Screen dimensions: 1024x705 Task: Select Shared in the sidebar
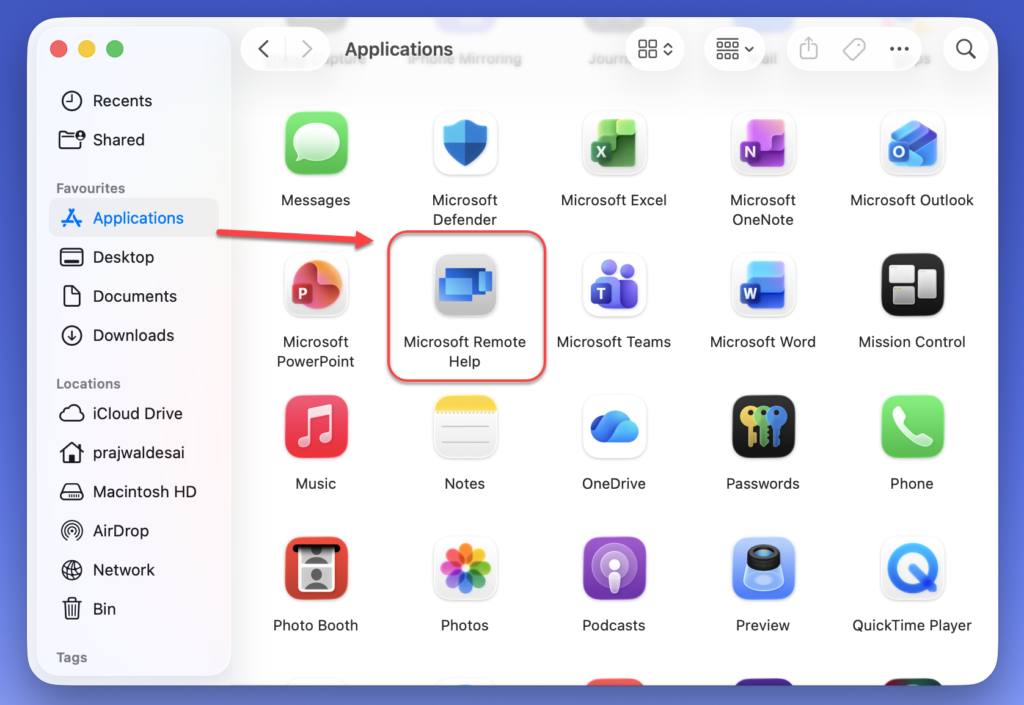click(134, 140)
